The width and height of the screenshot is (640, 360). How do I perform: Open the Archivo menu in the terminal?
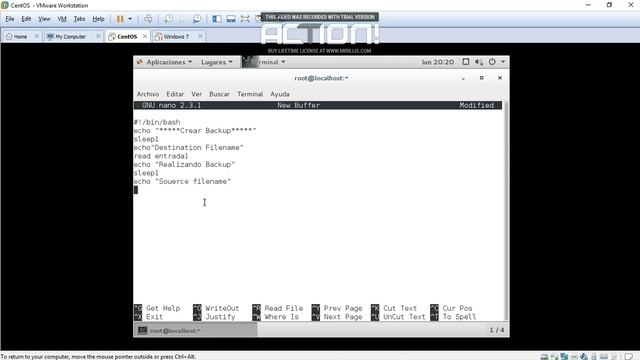148,94
